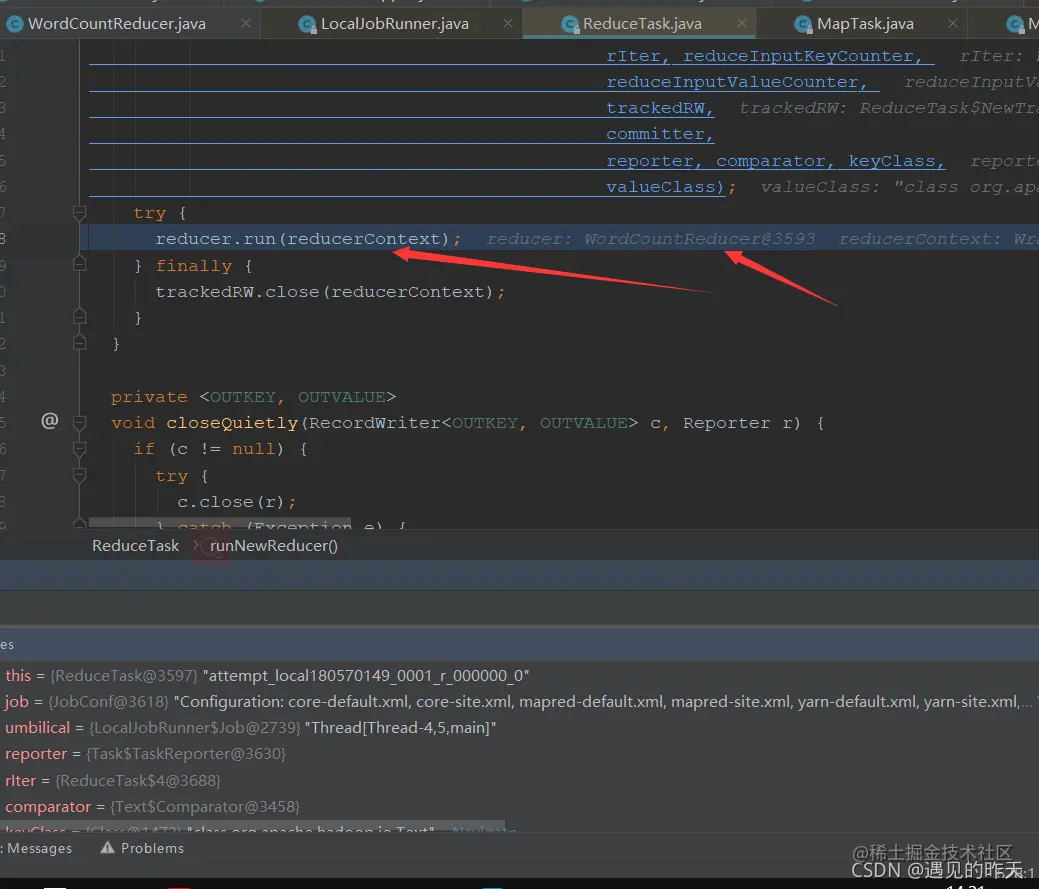Click runNewReducer() in the breadcrumb

[x=274, y=546]
